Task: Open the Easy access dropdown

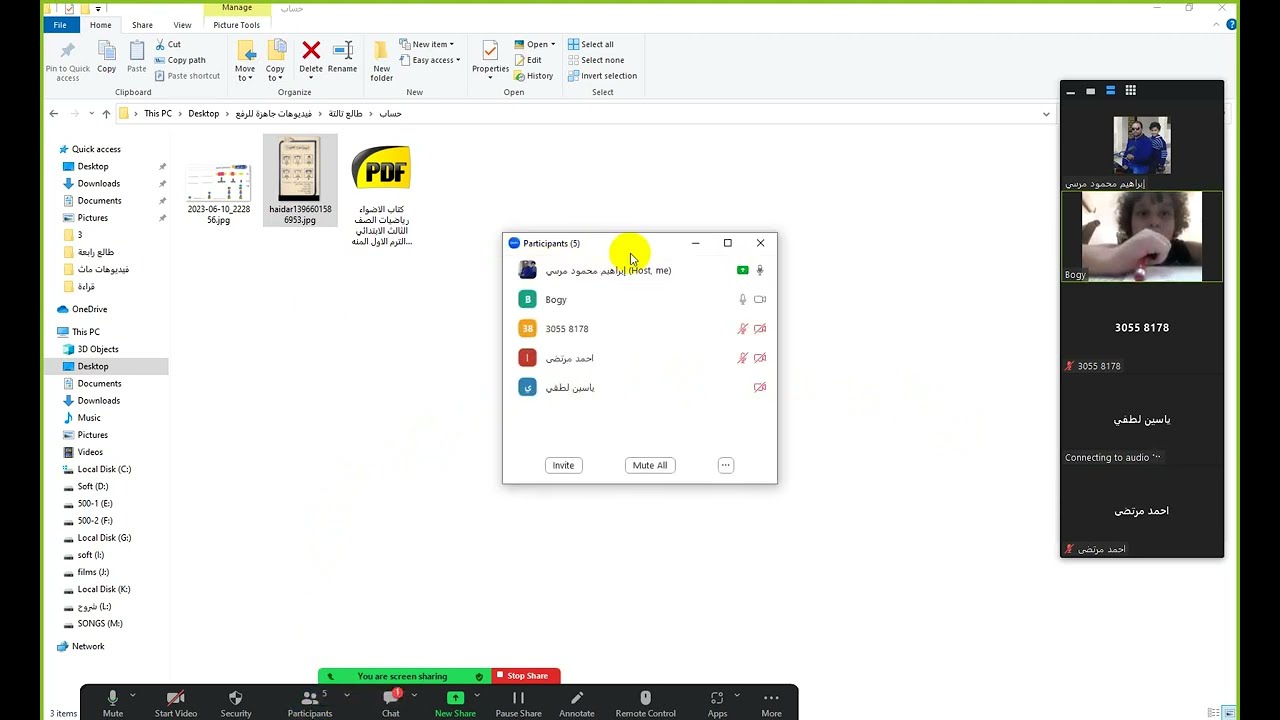Action: coord(430,60)
